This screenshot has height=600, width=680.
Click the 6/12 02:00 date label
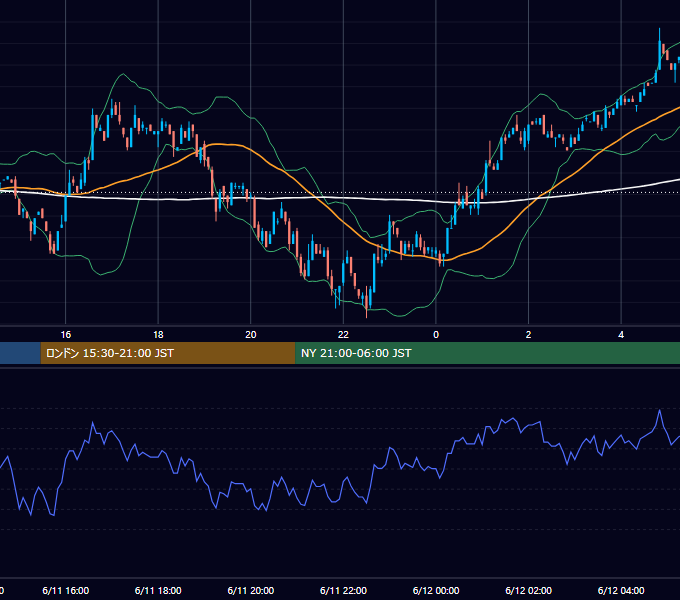(x=528, y=590)
